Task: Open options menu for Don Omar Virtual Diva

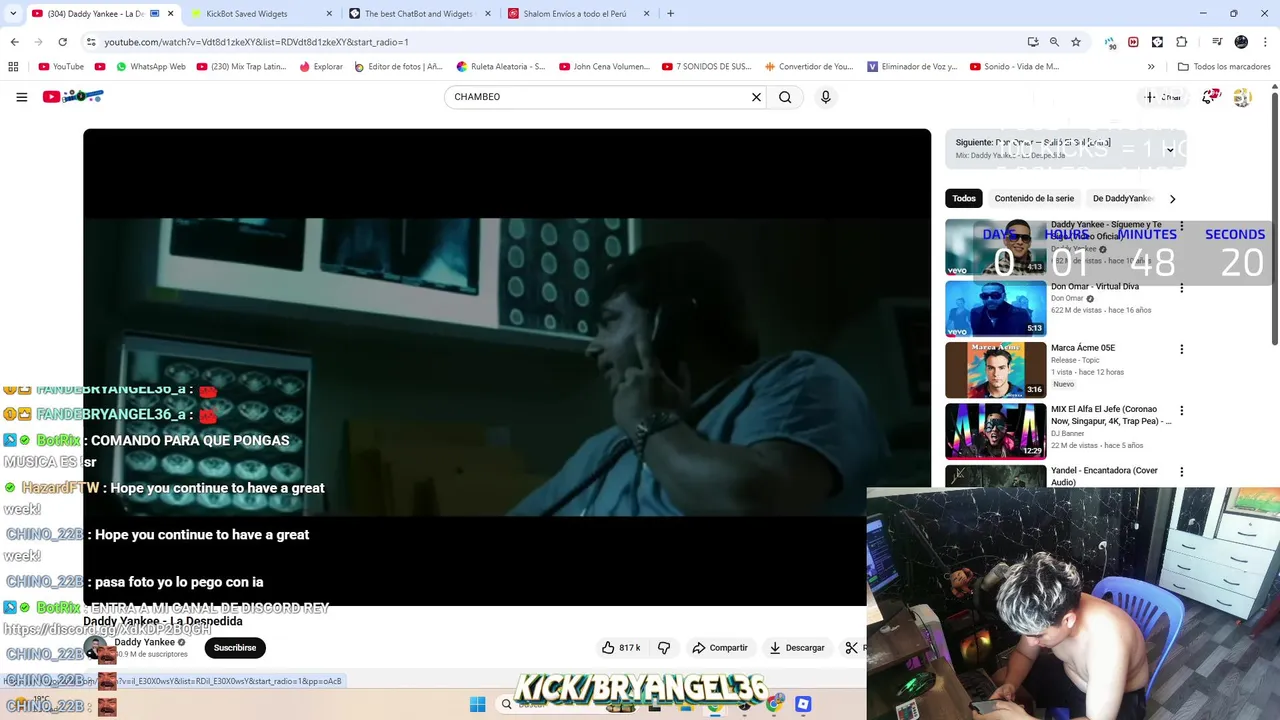Action: [x=1181, y=288]
